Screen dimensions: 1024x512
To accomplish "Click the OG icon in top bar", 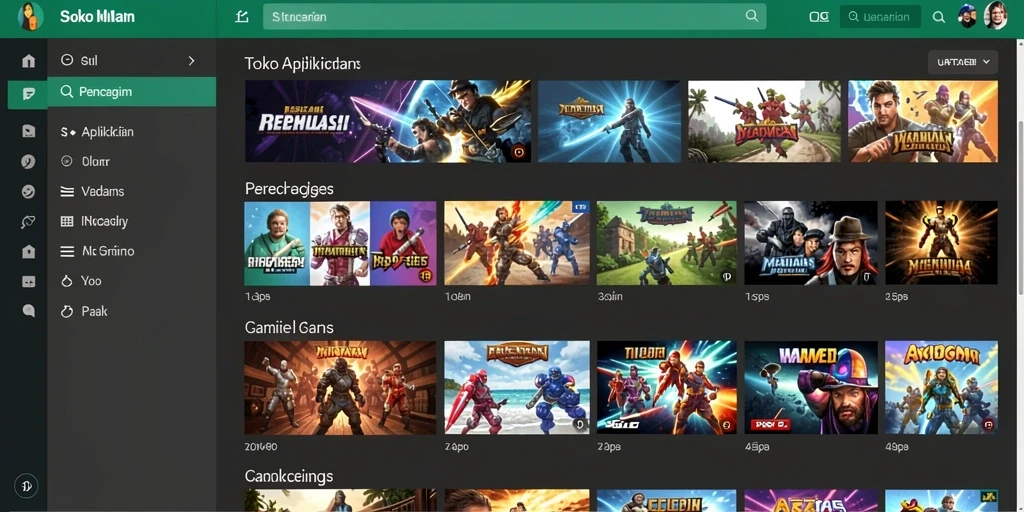I will coord(819,17).
